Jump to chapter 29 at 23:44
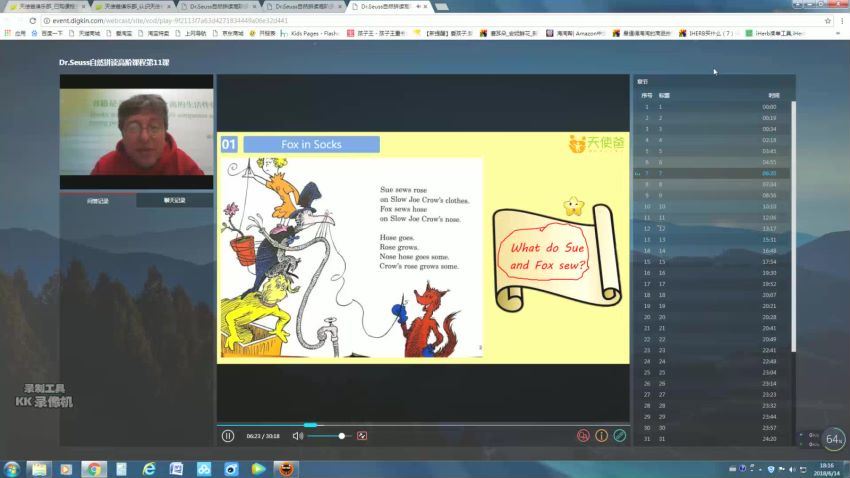The width and height of the screenshot is (850, 478). tap(711, 417)
